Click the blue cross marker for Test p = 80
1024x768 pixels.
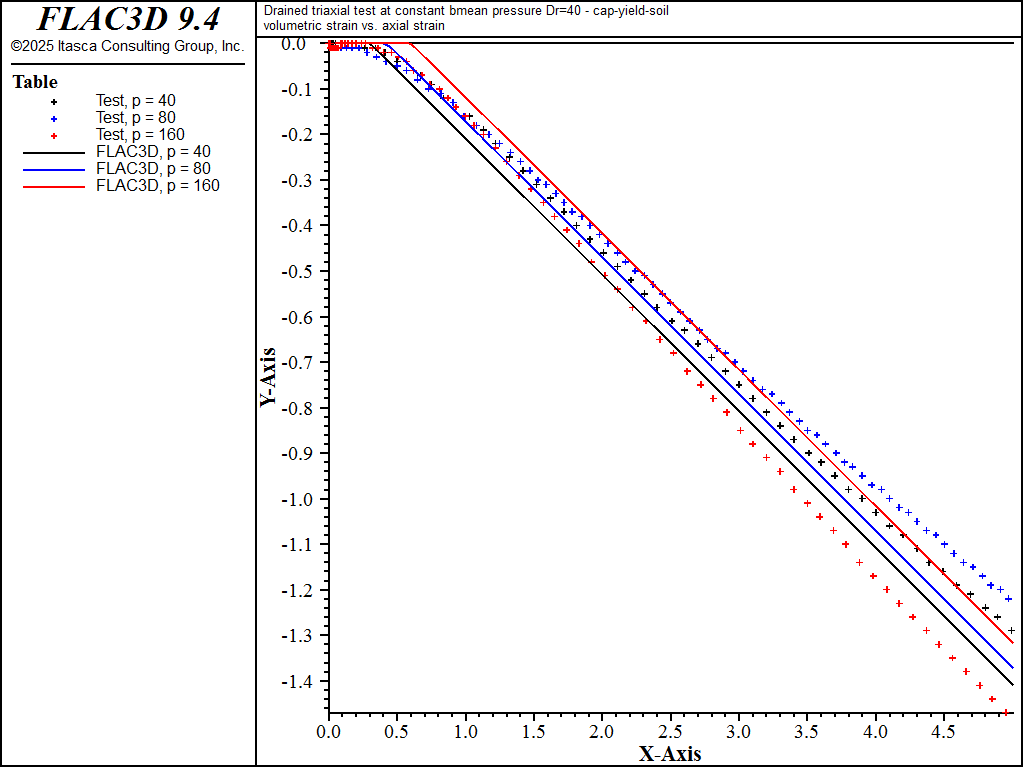[54, 118]
